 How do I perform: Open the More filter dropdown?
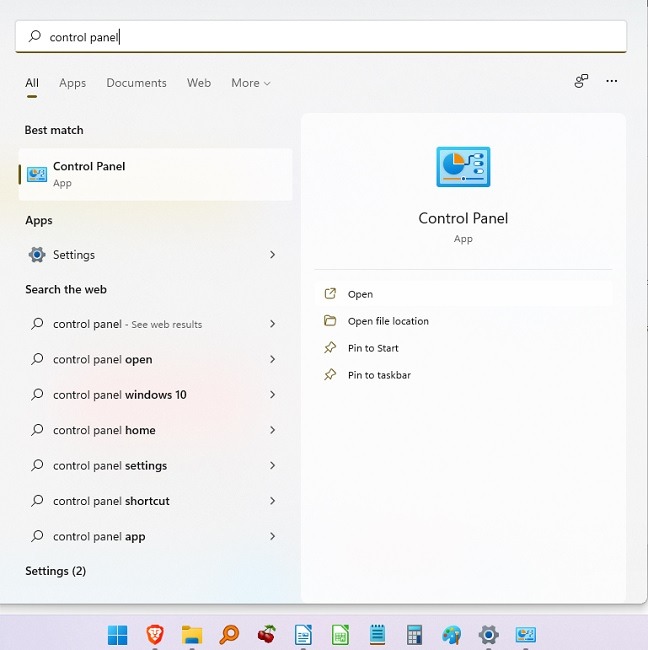pyautogui.click(x=251, y=83)
